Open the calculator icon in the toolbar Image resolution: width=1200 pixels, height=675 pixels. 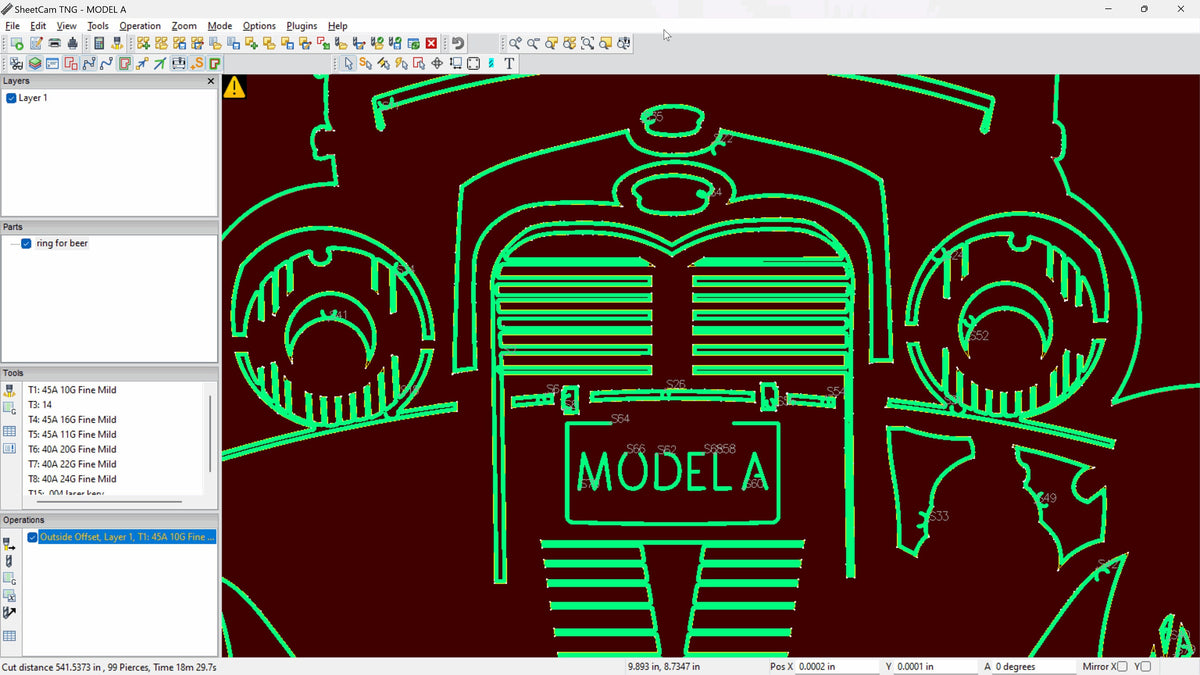tap(99, 44)
